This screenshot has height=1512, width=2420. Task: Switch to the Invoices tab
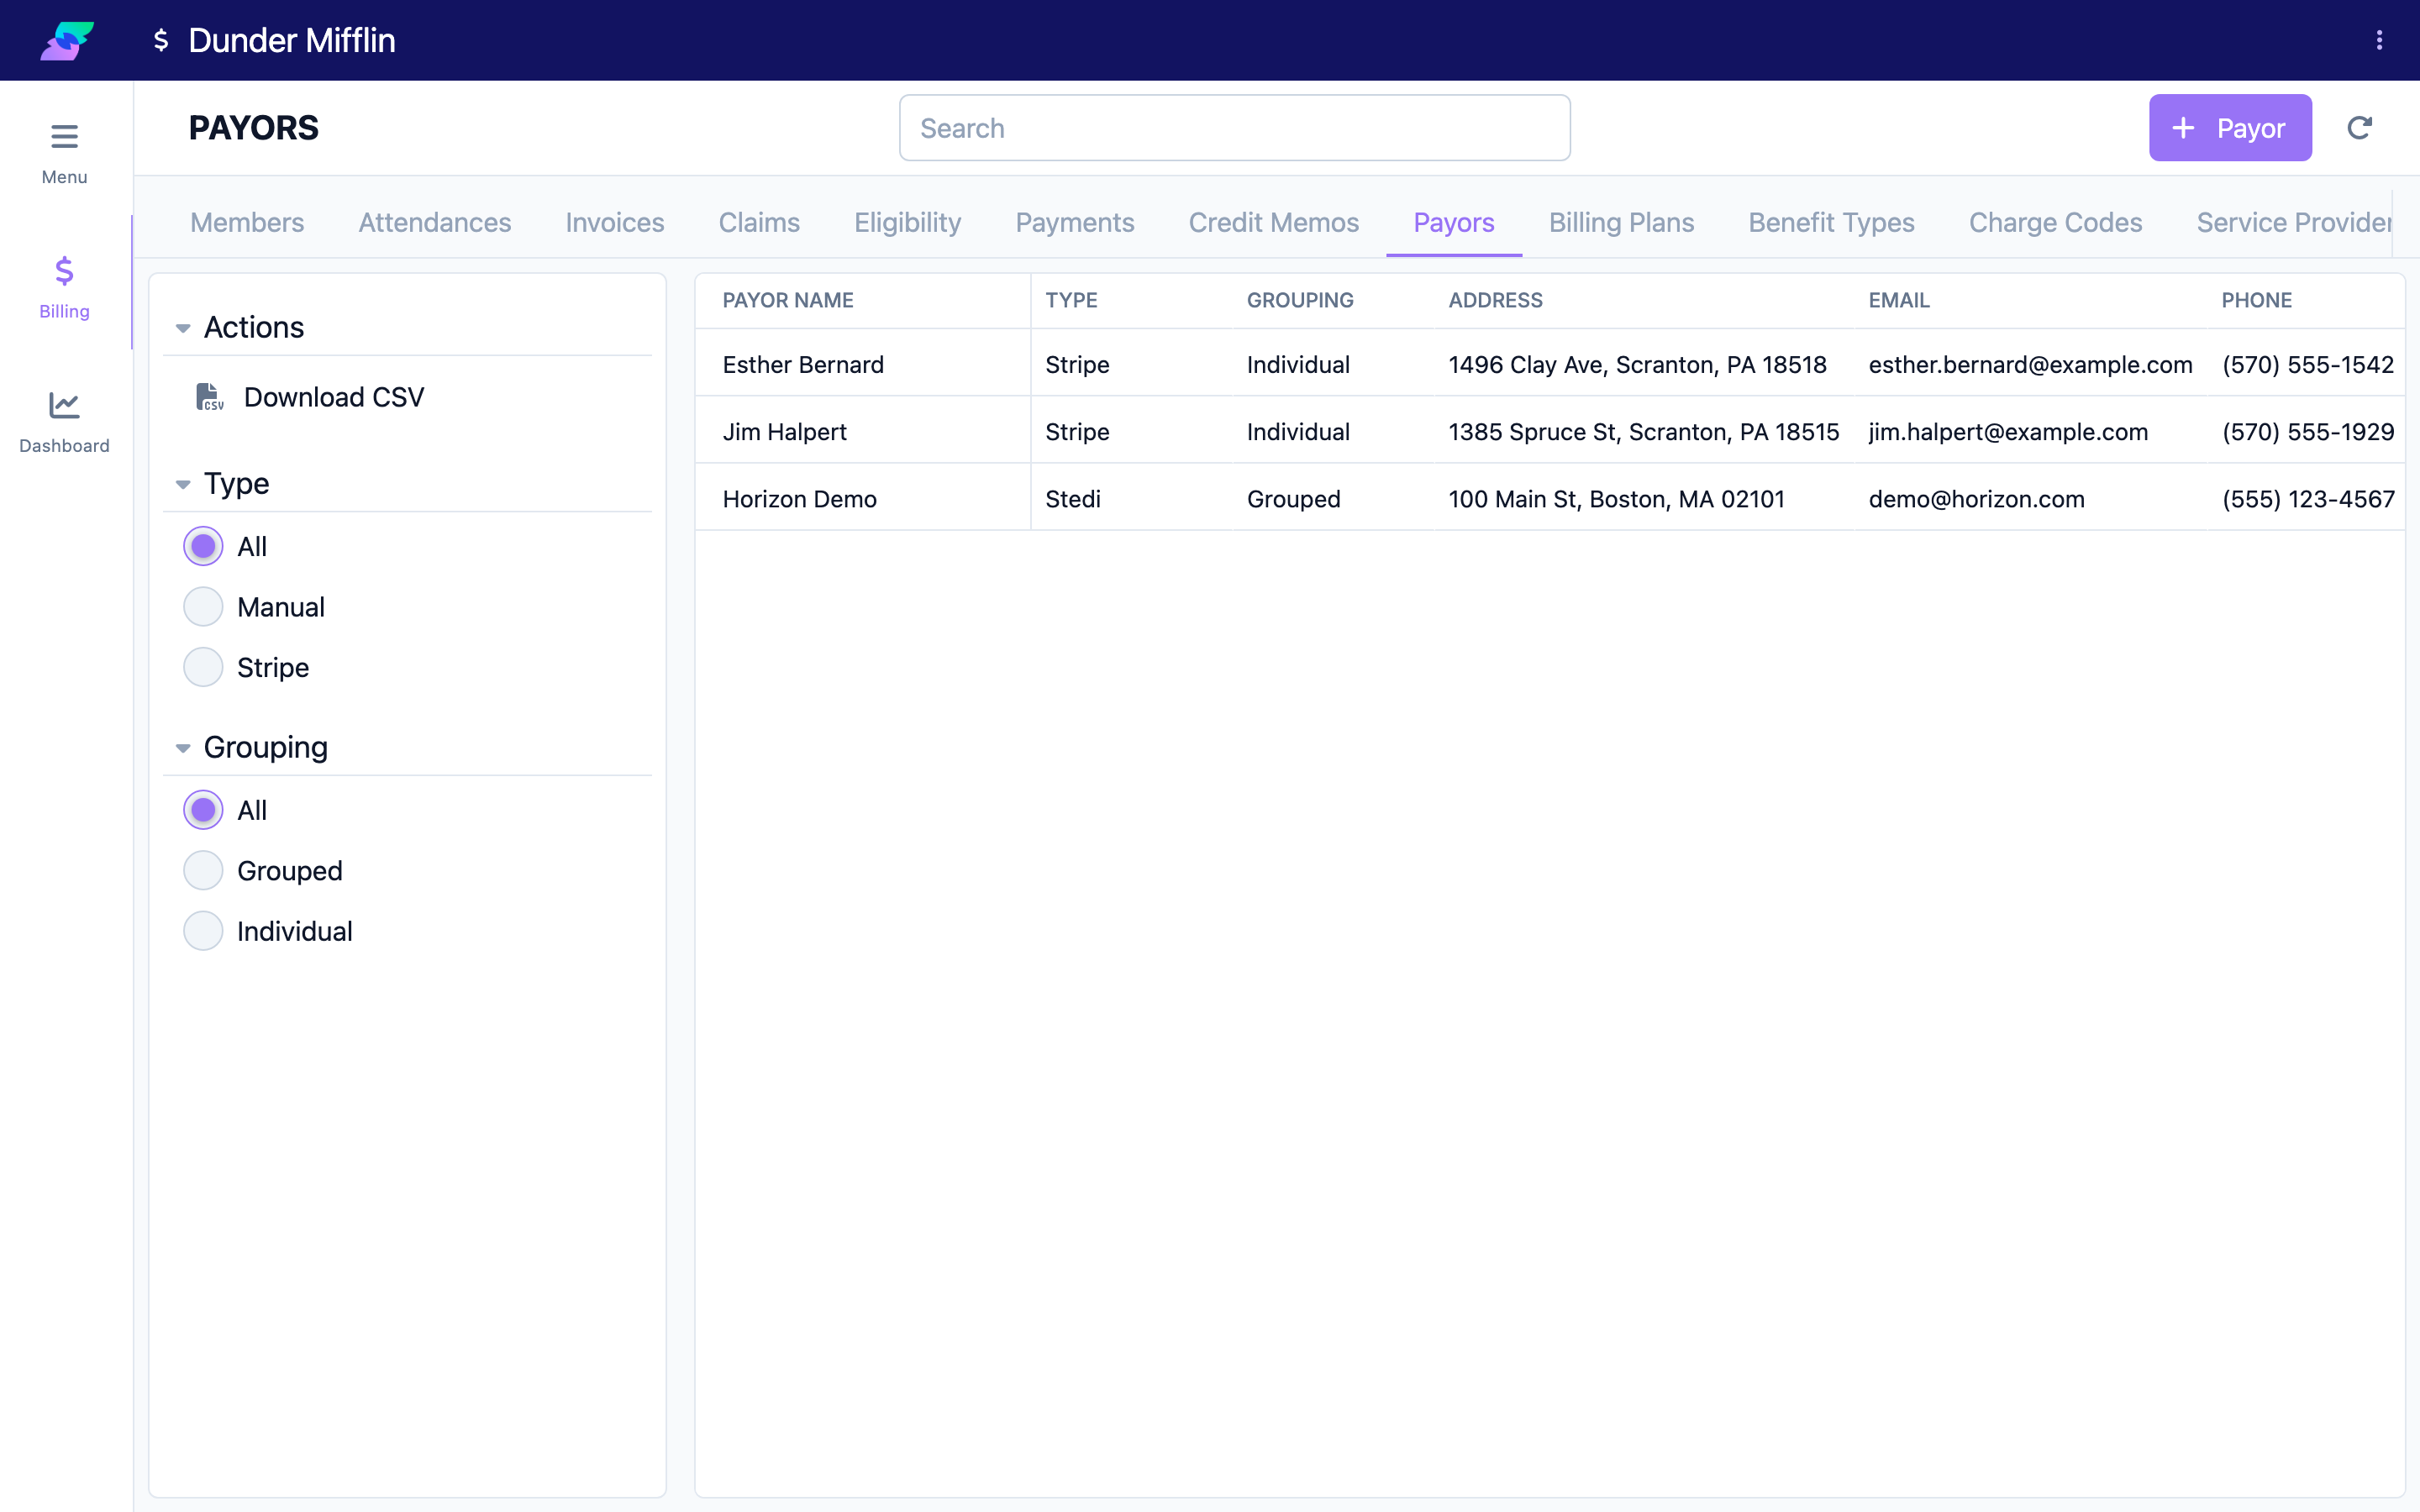pos(615,222)
